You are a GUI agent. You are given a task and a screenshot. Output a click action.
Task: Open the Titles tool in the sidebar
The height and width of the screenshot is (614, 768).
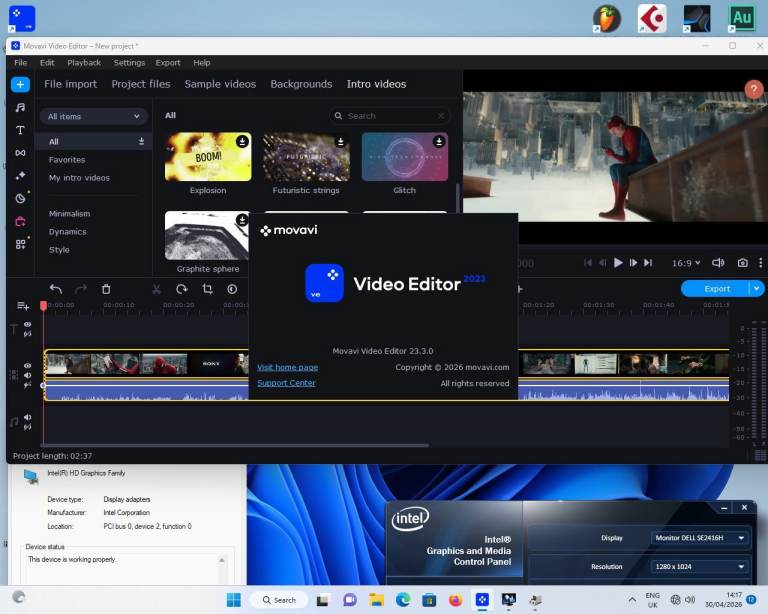20,130
